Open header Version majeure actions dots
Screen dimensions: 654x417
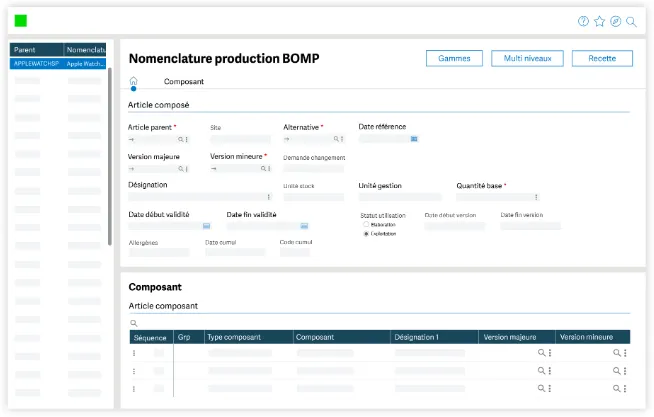click(186, 168)
